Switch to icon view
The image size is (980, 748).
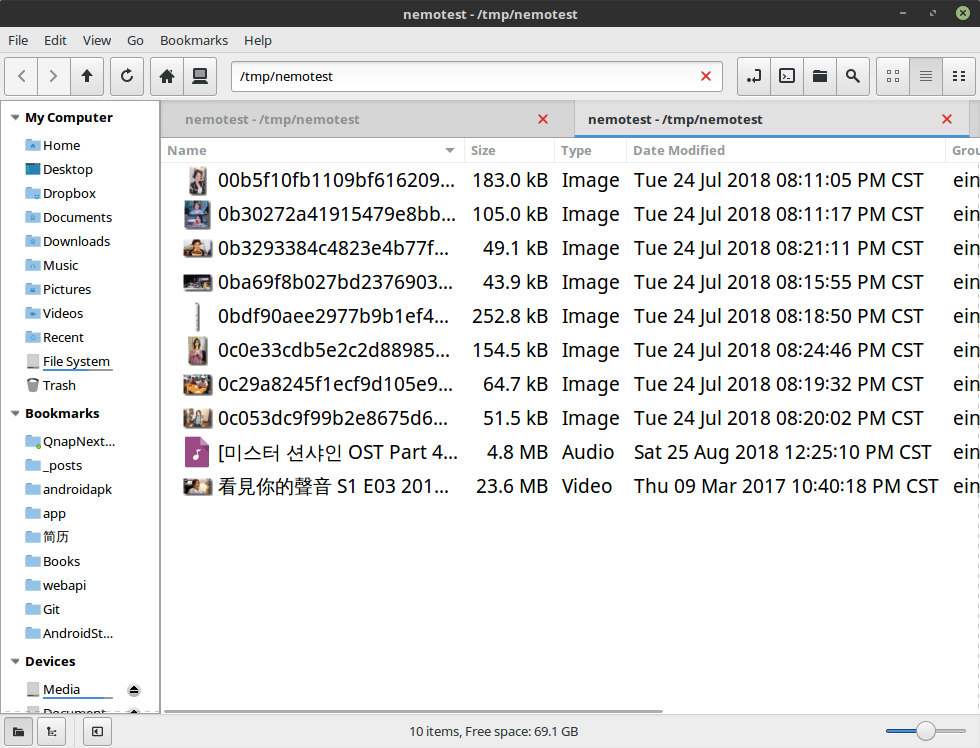pyautogui.click(x=893, y=76)
